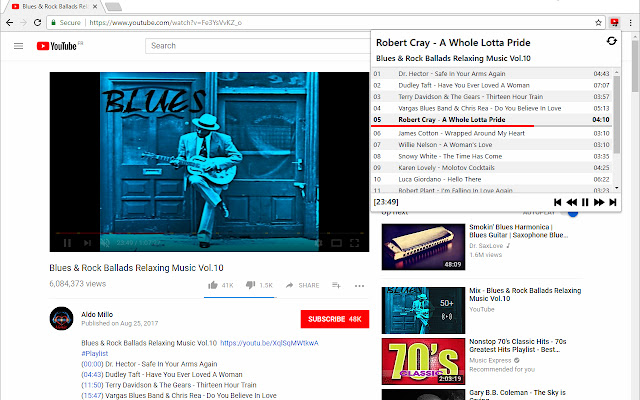Open the Music Express channel link

490,360
